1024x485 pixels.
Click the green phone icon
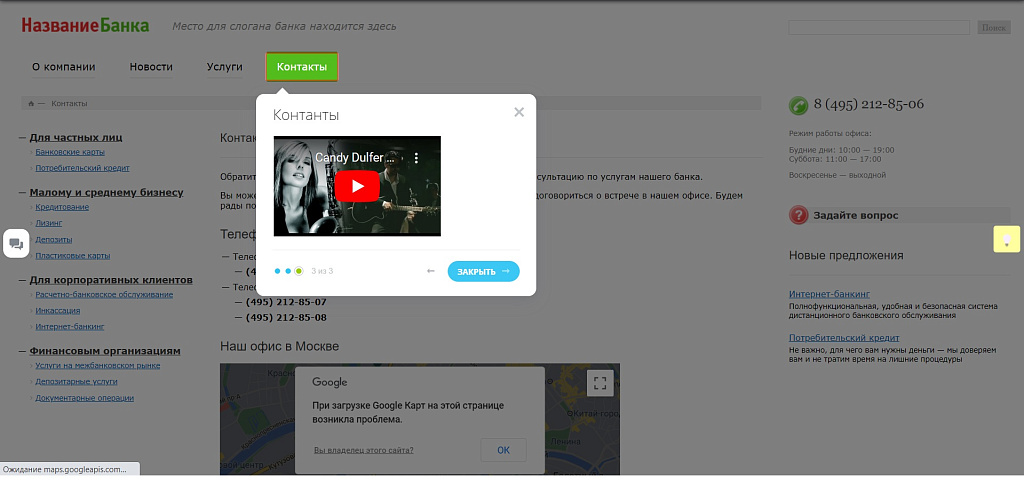[x=799, y=105]
